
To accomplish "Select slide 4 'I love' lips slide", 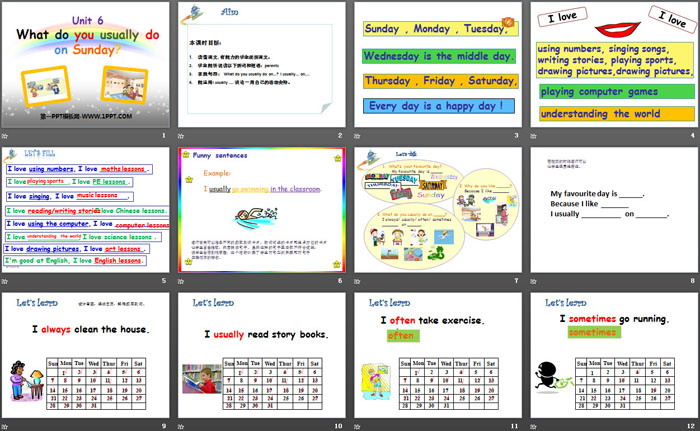I will (614, 65).
